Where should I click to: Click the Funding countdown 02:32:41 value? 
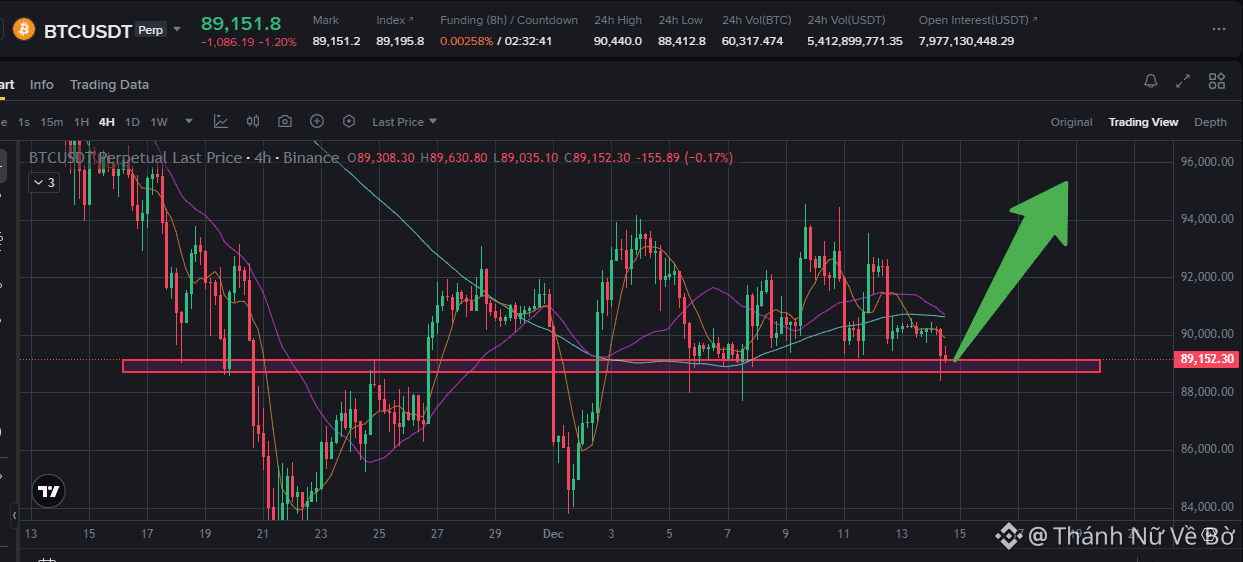(x=529, y=41)
